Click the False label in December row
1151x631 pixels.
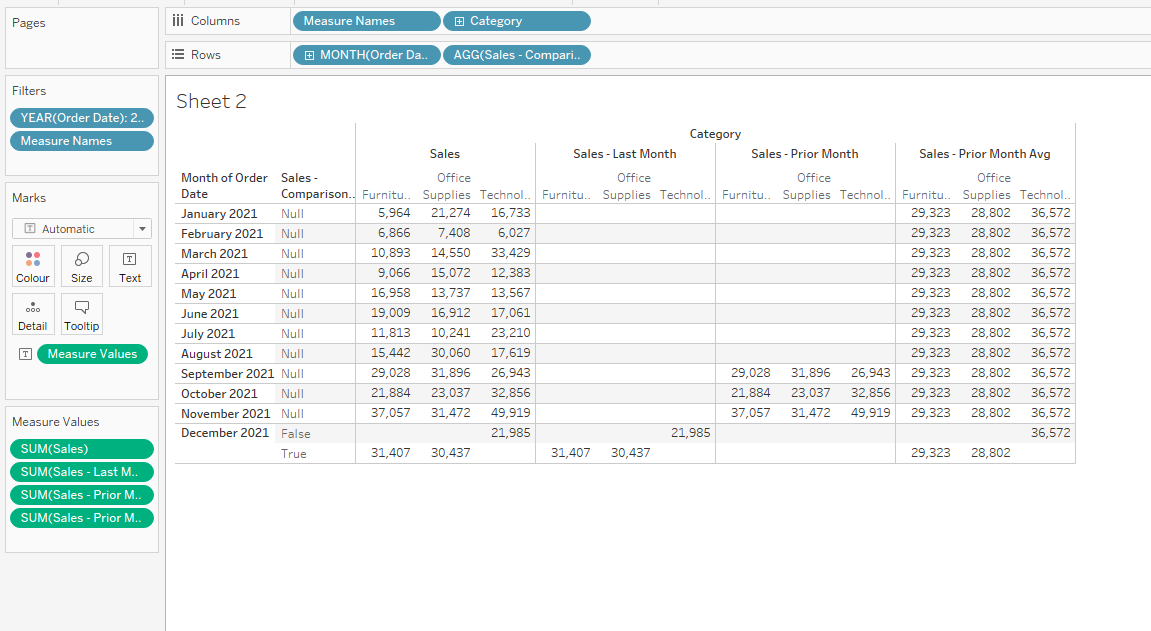point(296,434)
